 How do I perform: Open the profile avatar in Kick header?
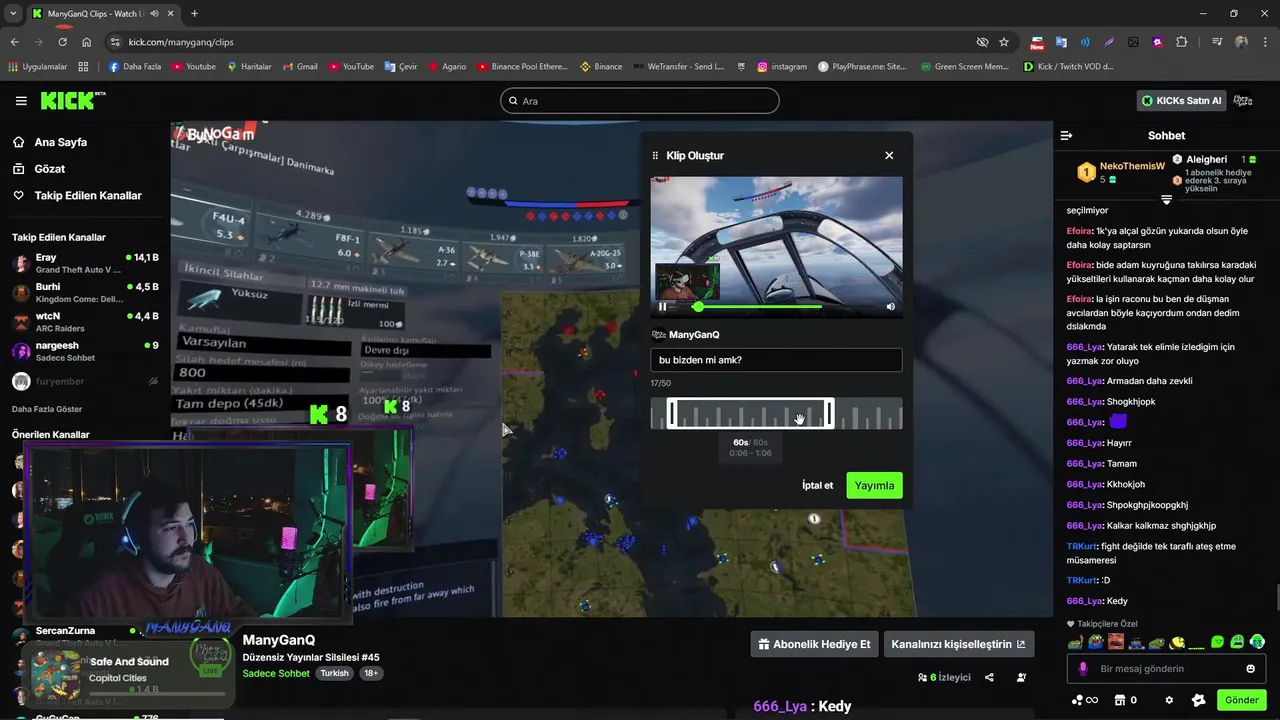click(1243, 100)
